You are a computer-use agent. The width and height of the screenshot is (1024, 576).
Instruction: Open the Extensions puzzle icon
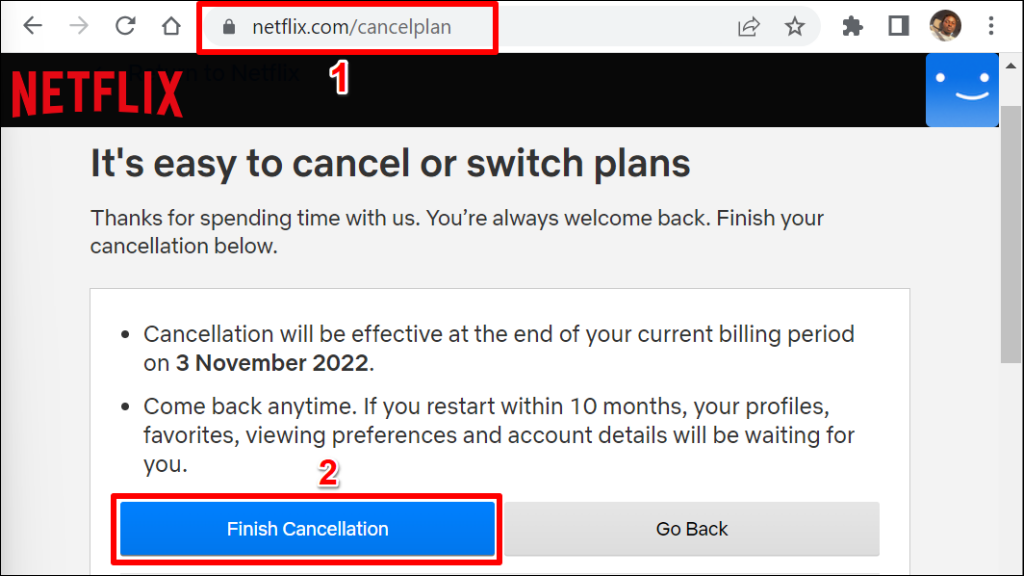[x=852, y=27]
